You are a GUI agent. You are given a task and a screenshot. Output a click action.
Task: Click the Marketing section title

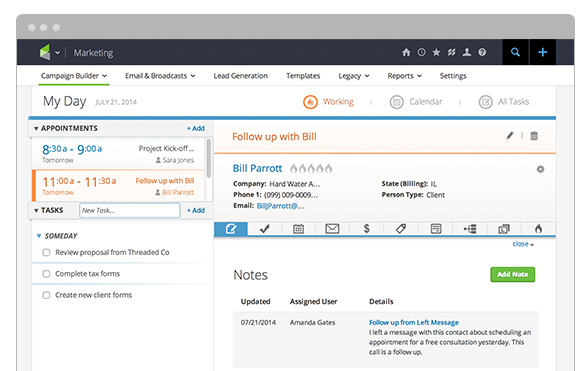(x=93, y=53)
